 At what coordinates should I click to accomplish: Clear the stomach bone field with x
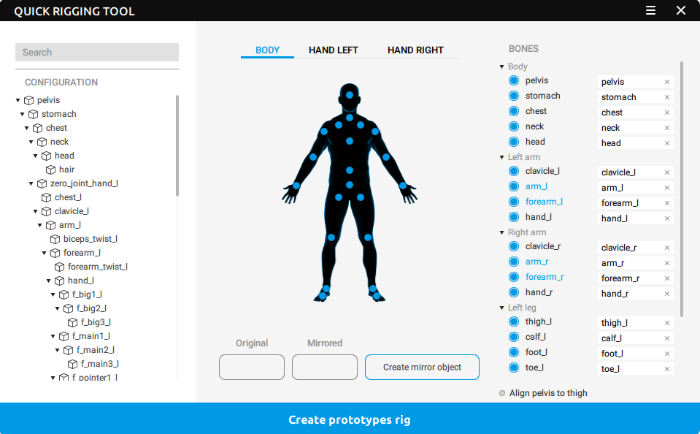(667, 97)
